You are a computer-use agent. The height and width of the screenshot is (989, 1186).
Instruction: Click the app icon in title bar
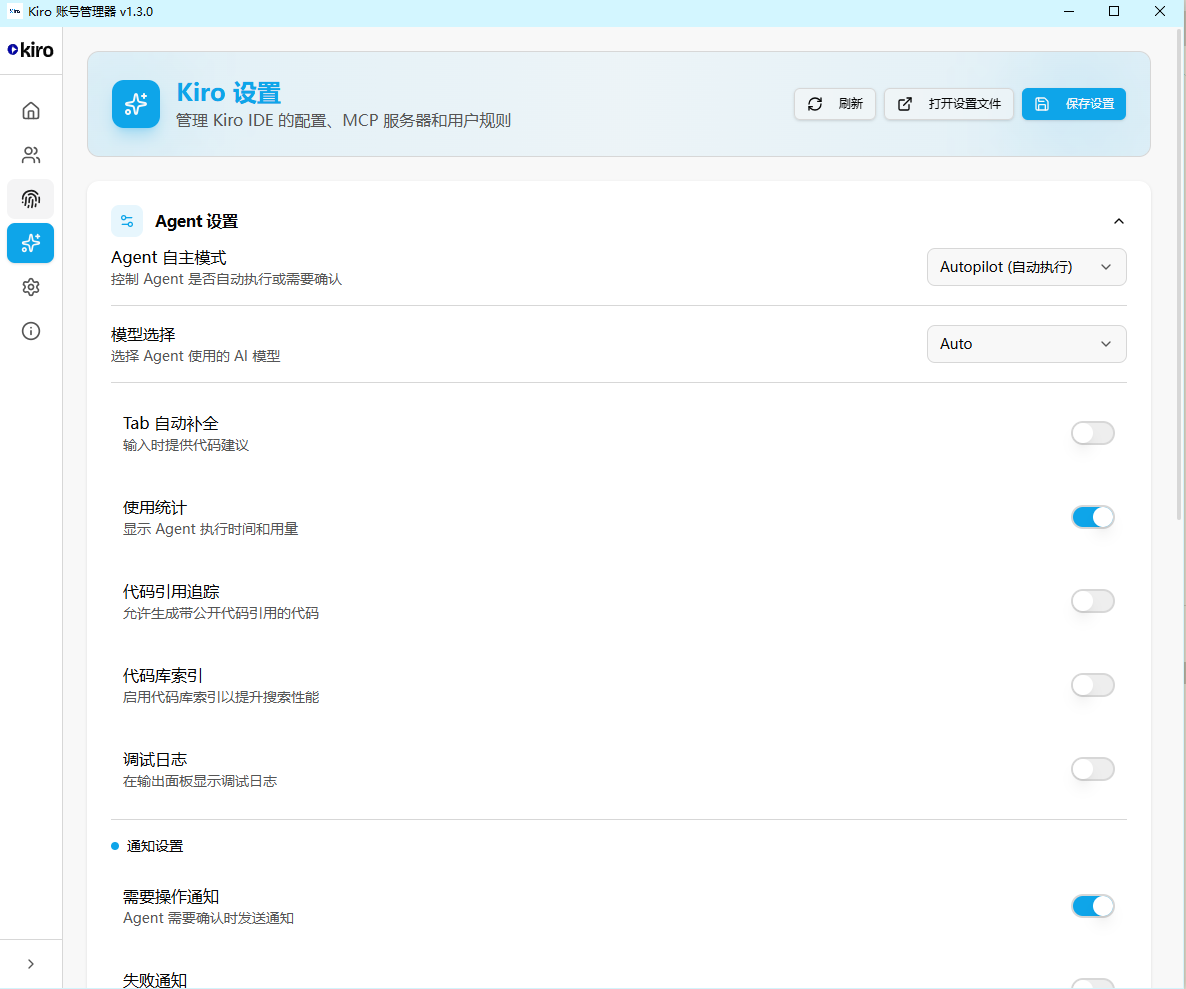coord(14,11)
